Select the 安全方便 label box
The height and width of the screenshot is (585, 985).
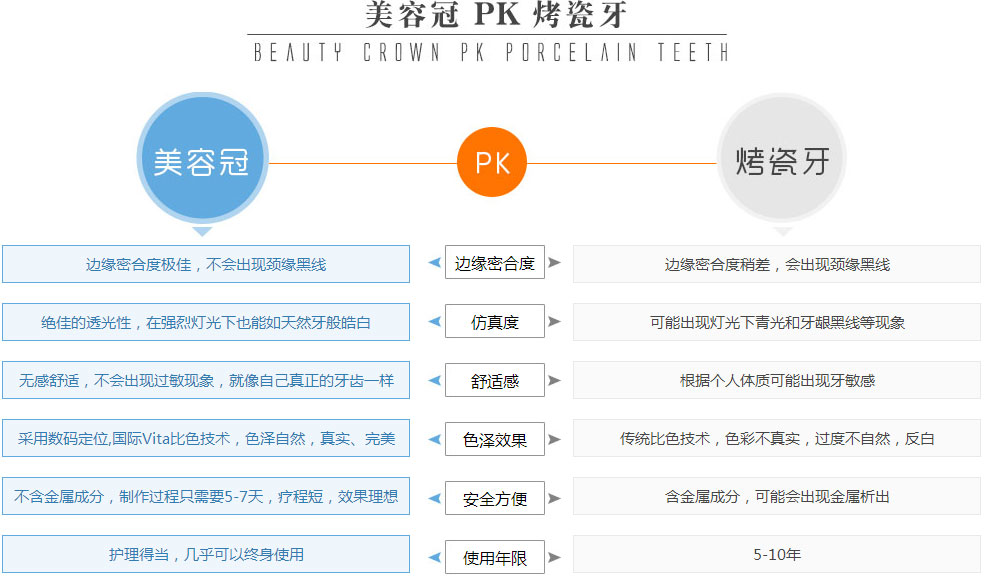click(x=494, y=497)
